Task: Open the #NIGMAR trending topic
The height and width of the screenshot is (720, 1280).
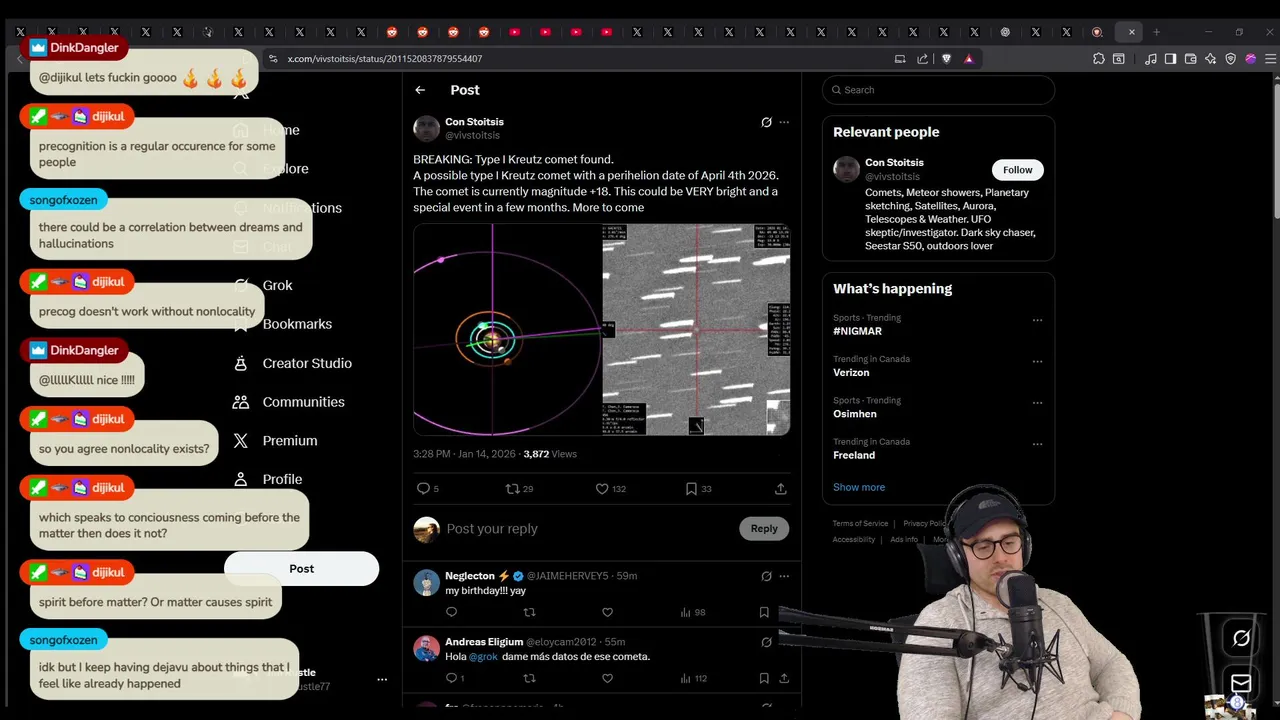Action: 857,331
